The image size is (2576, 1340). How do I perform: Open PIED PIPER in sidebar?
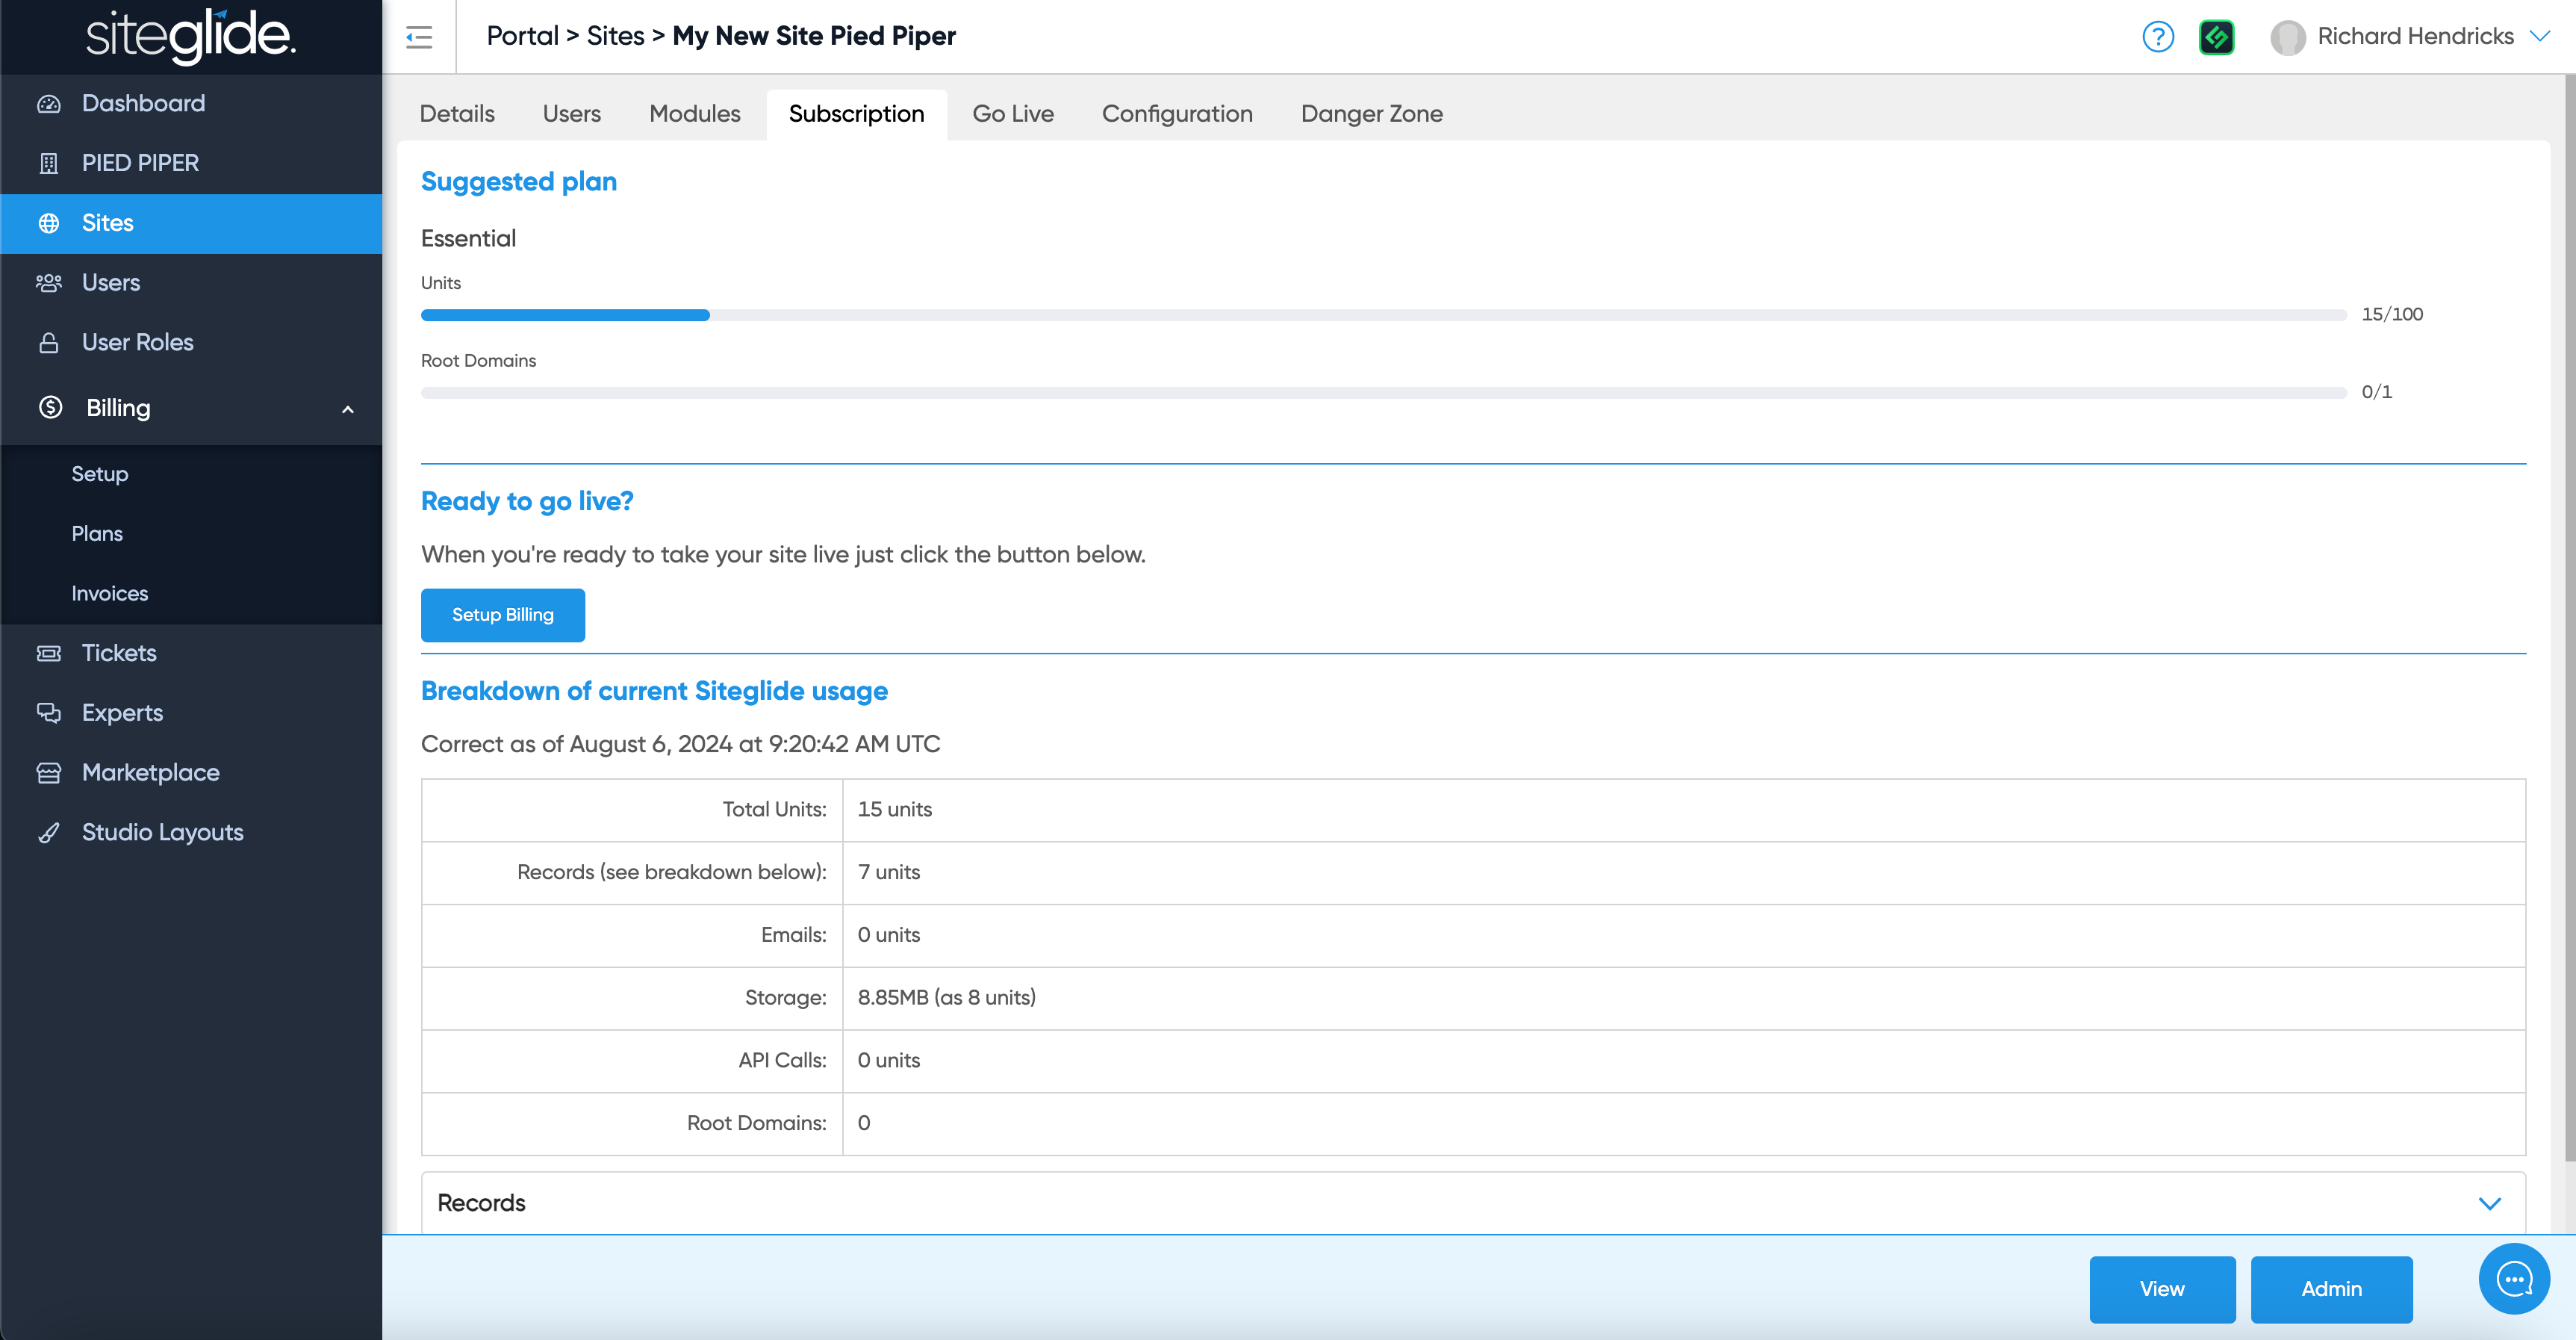(191, 163)
